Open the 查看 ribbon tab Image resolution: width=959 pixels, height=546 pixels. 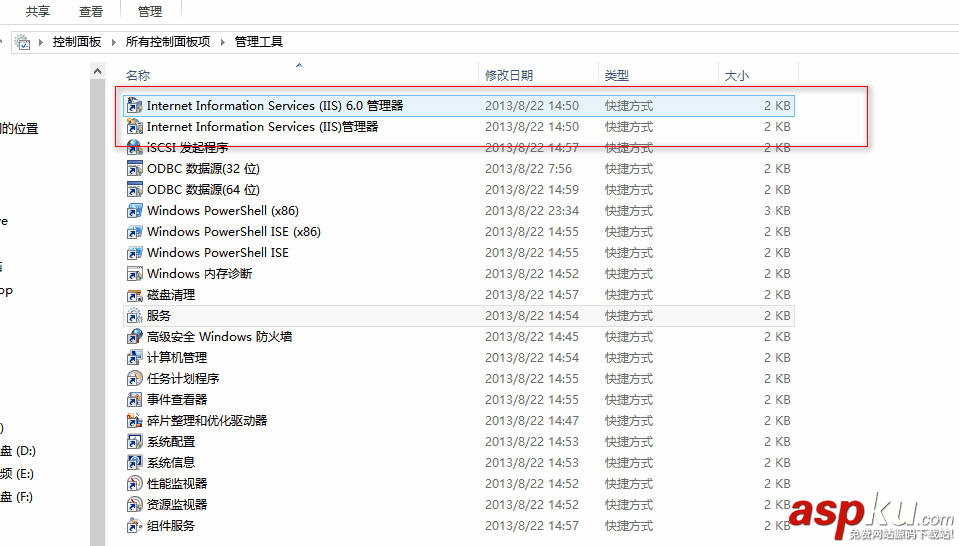[91, 12]
